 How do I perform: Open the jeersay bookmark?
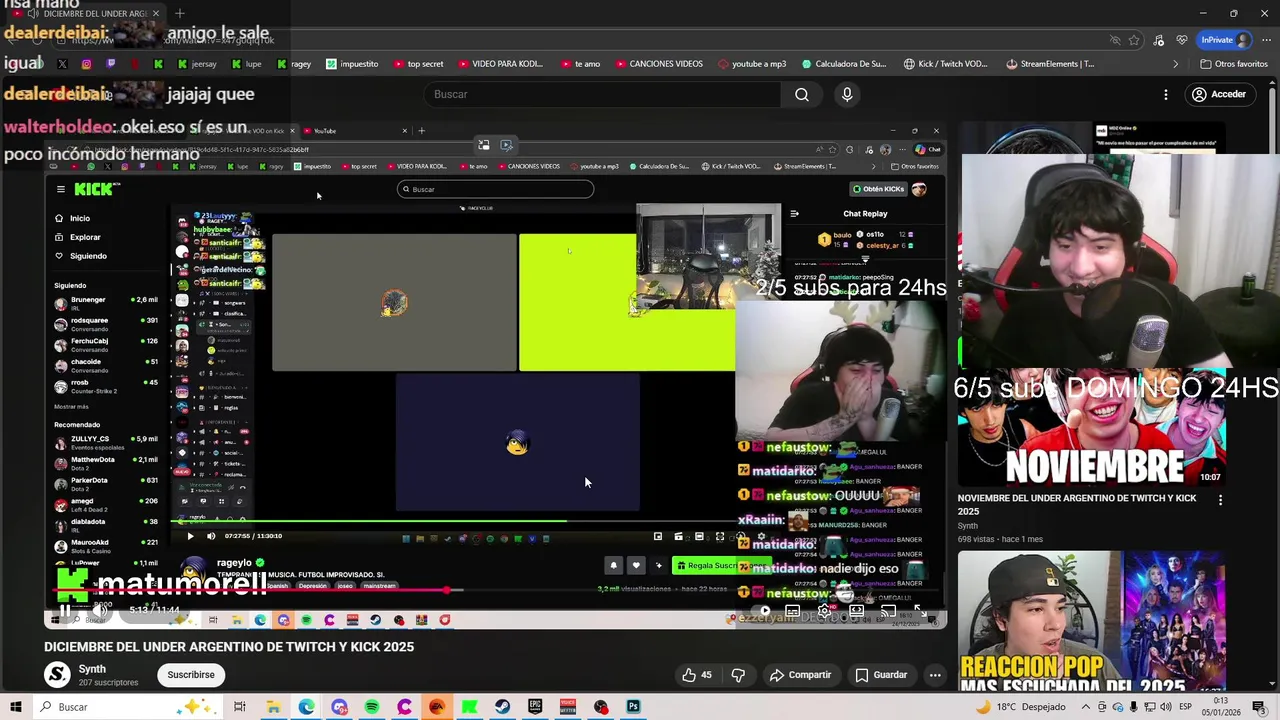tap(197, 64)
